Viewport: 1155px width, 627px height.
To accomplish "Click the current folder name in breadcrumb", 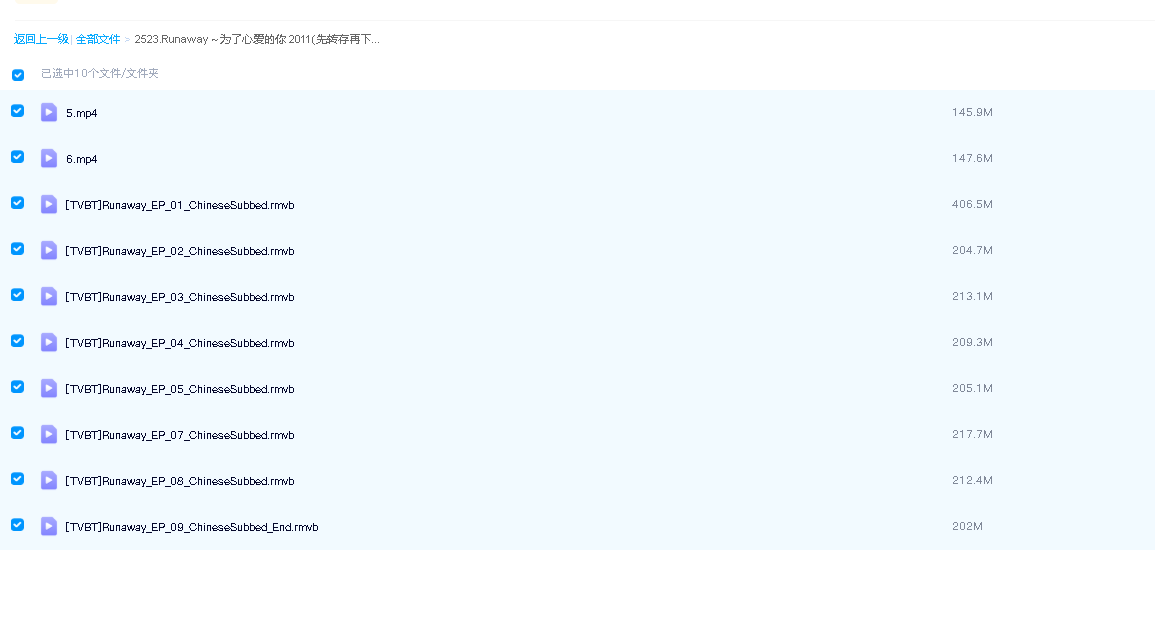I will (x=257, y=39).
